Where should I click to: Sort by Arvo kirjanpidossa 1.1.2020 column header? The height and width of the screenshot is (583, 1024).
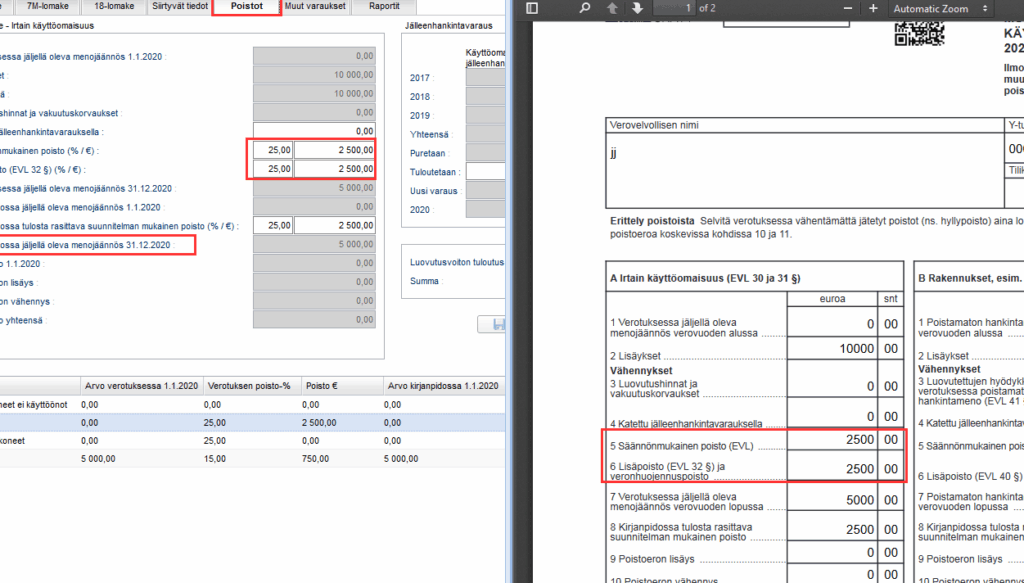click(443, 386)
